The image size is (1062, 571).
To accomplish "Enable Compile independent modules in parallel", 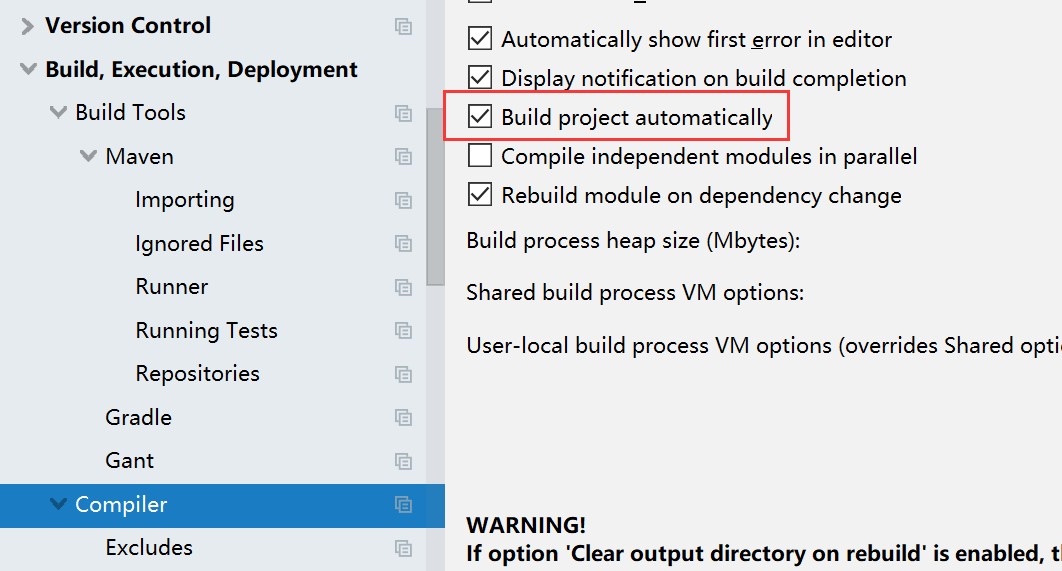I will pyautogui.click(x=481, y=156).
